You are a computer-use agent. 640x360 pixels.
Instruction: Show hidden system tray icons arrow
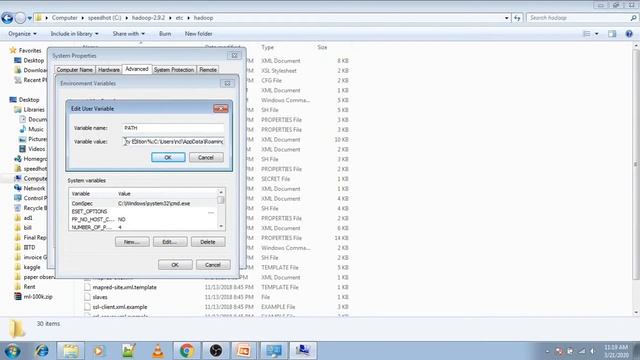(547, 351)
